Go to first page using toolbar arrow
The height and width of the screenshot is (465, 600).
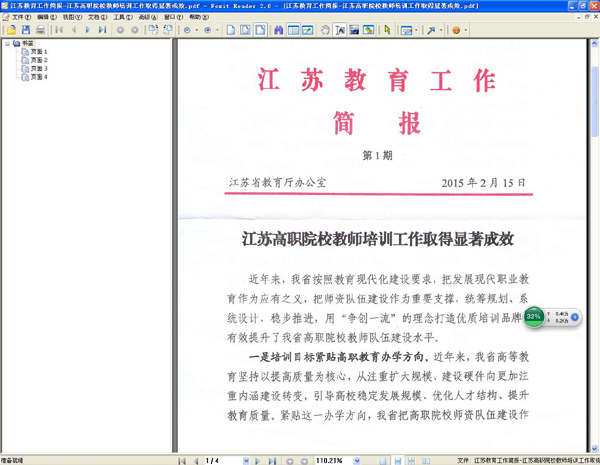coord(59,30)
